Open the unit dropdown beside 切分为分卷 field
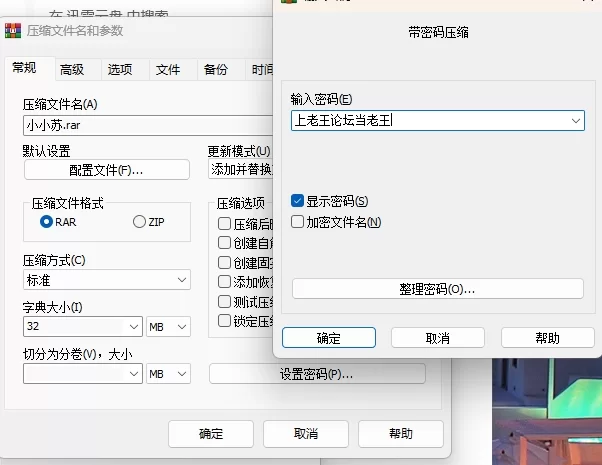Image resolution: width=602 pixels, height=465 pixels. [168, 374]
